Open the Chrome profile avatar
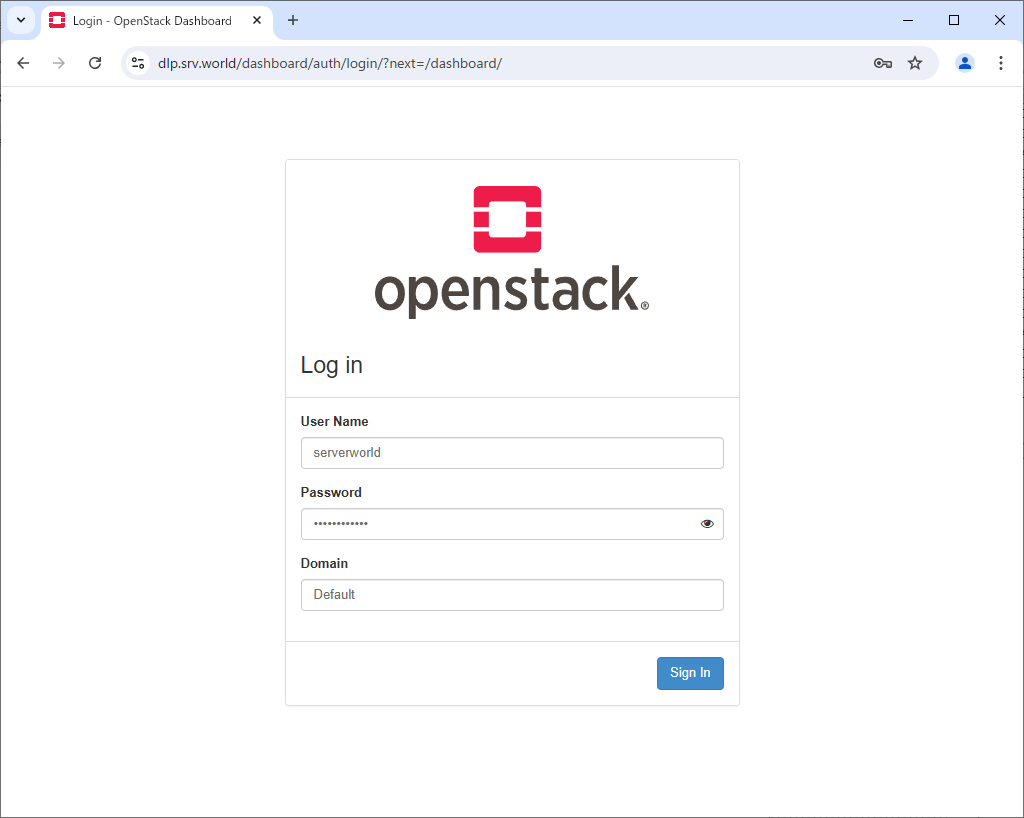This screenshot has width=1024, height=818. coord(965,63)
